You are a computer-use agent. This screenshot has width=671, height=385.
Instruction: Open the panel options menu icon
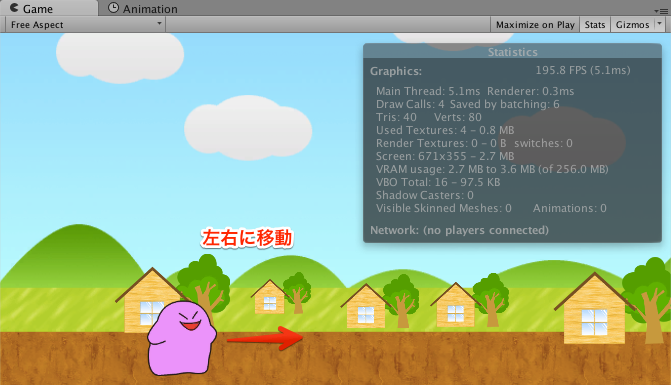click(x=661, y=11)
